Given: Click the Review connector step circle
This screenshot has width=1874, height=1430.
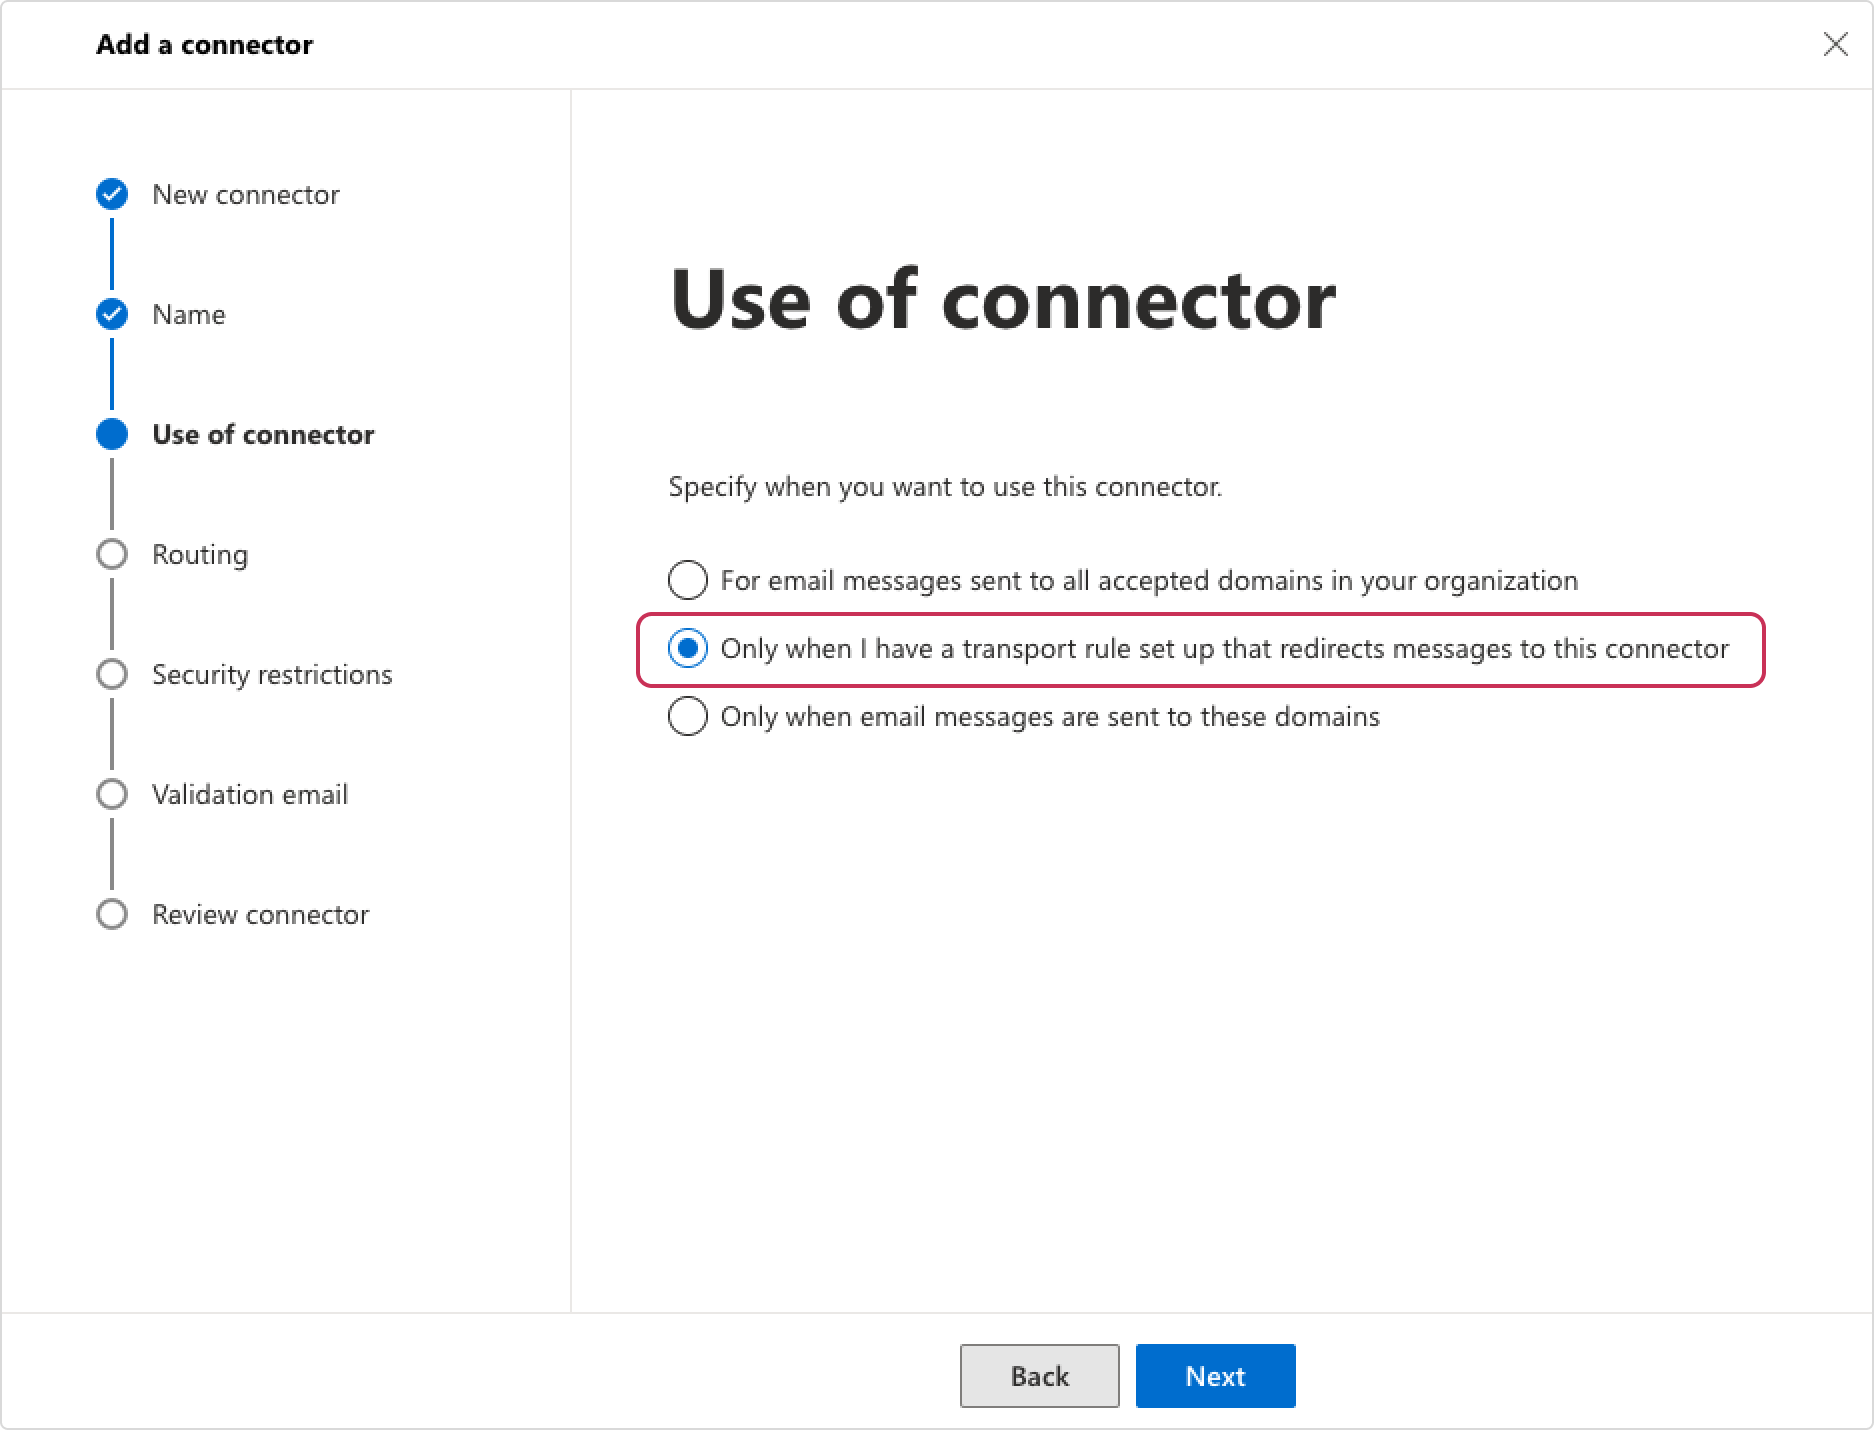Looking at the screenshot, I should pos(112,914).
